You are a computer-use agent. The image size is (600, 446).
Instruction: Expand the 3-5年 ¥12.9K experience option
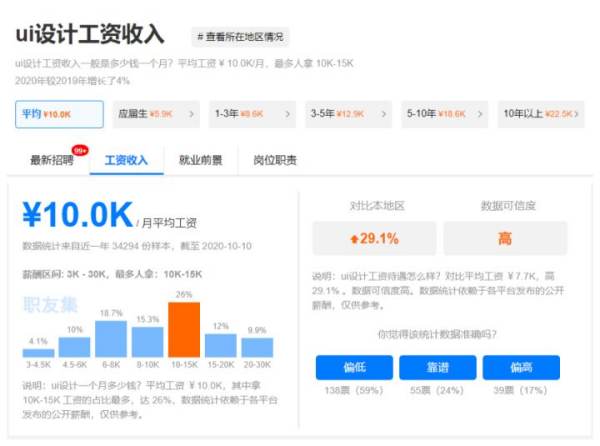(x=350, y=114)
